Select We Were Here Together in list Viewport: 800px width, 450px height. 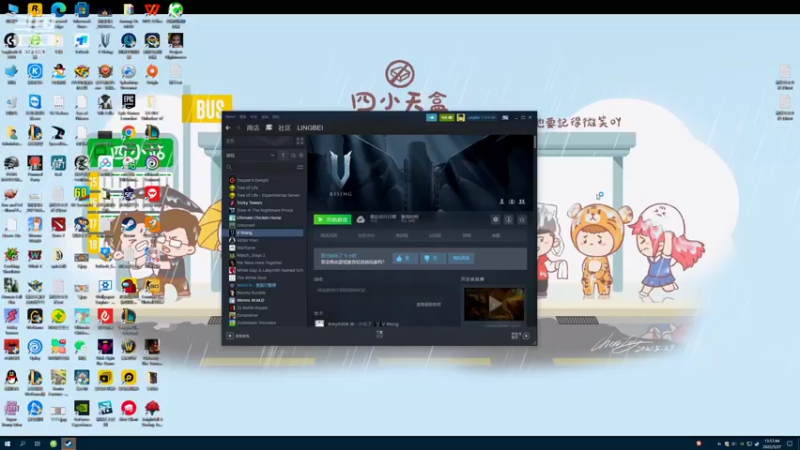click(x=259, y=263)
